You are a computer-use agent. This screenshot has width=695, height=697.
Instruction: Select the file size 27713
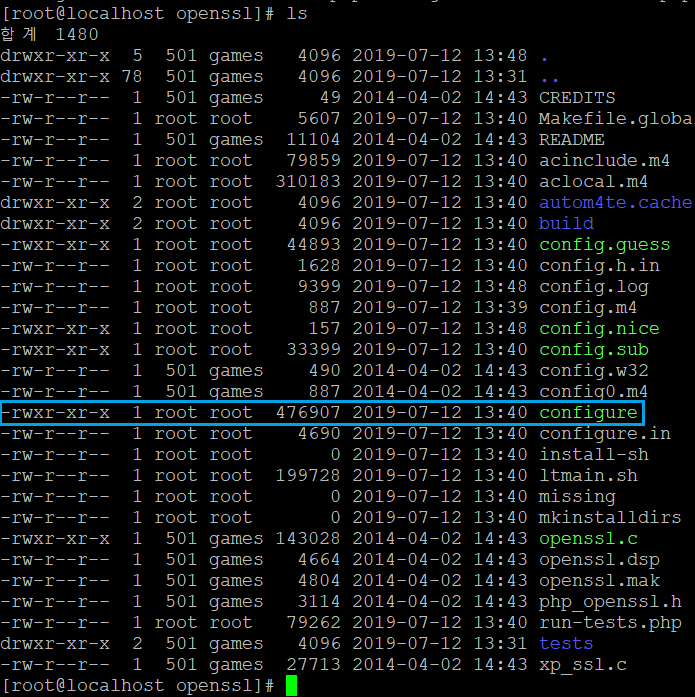(x=313, y=665)
